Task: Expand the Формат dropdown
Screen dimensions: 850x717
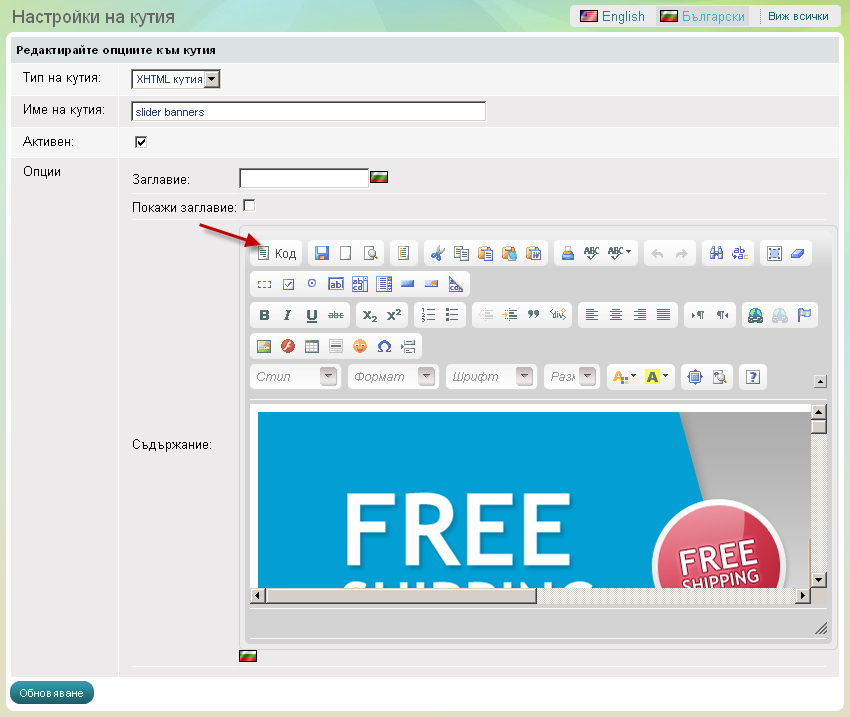Action: [x=427, y=377]
